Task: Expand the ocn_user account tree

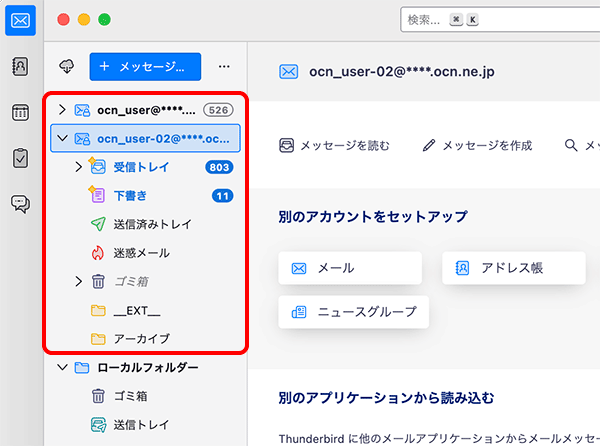Action: pyautogui.click(x=62, y=109)
